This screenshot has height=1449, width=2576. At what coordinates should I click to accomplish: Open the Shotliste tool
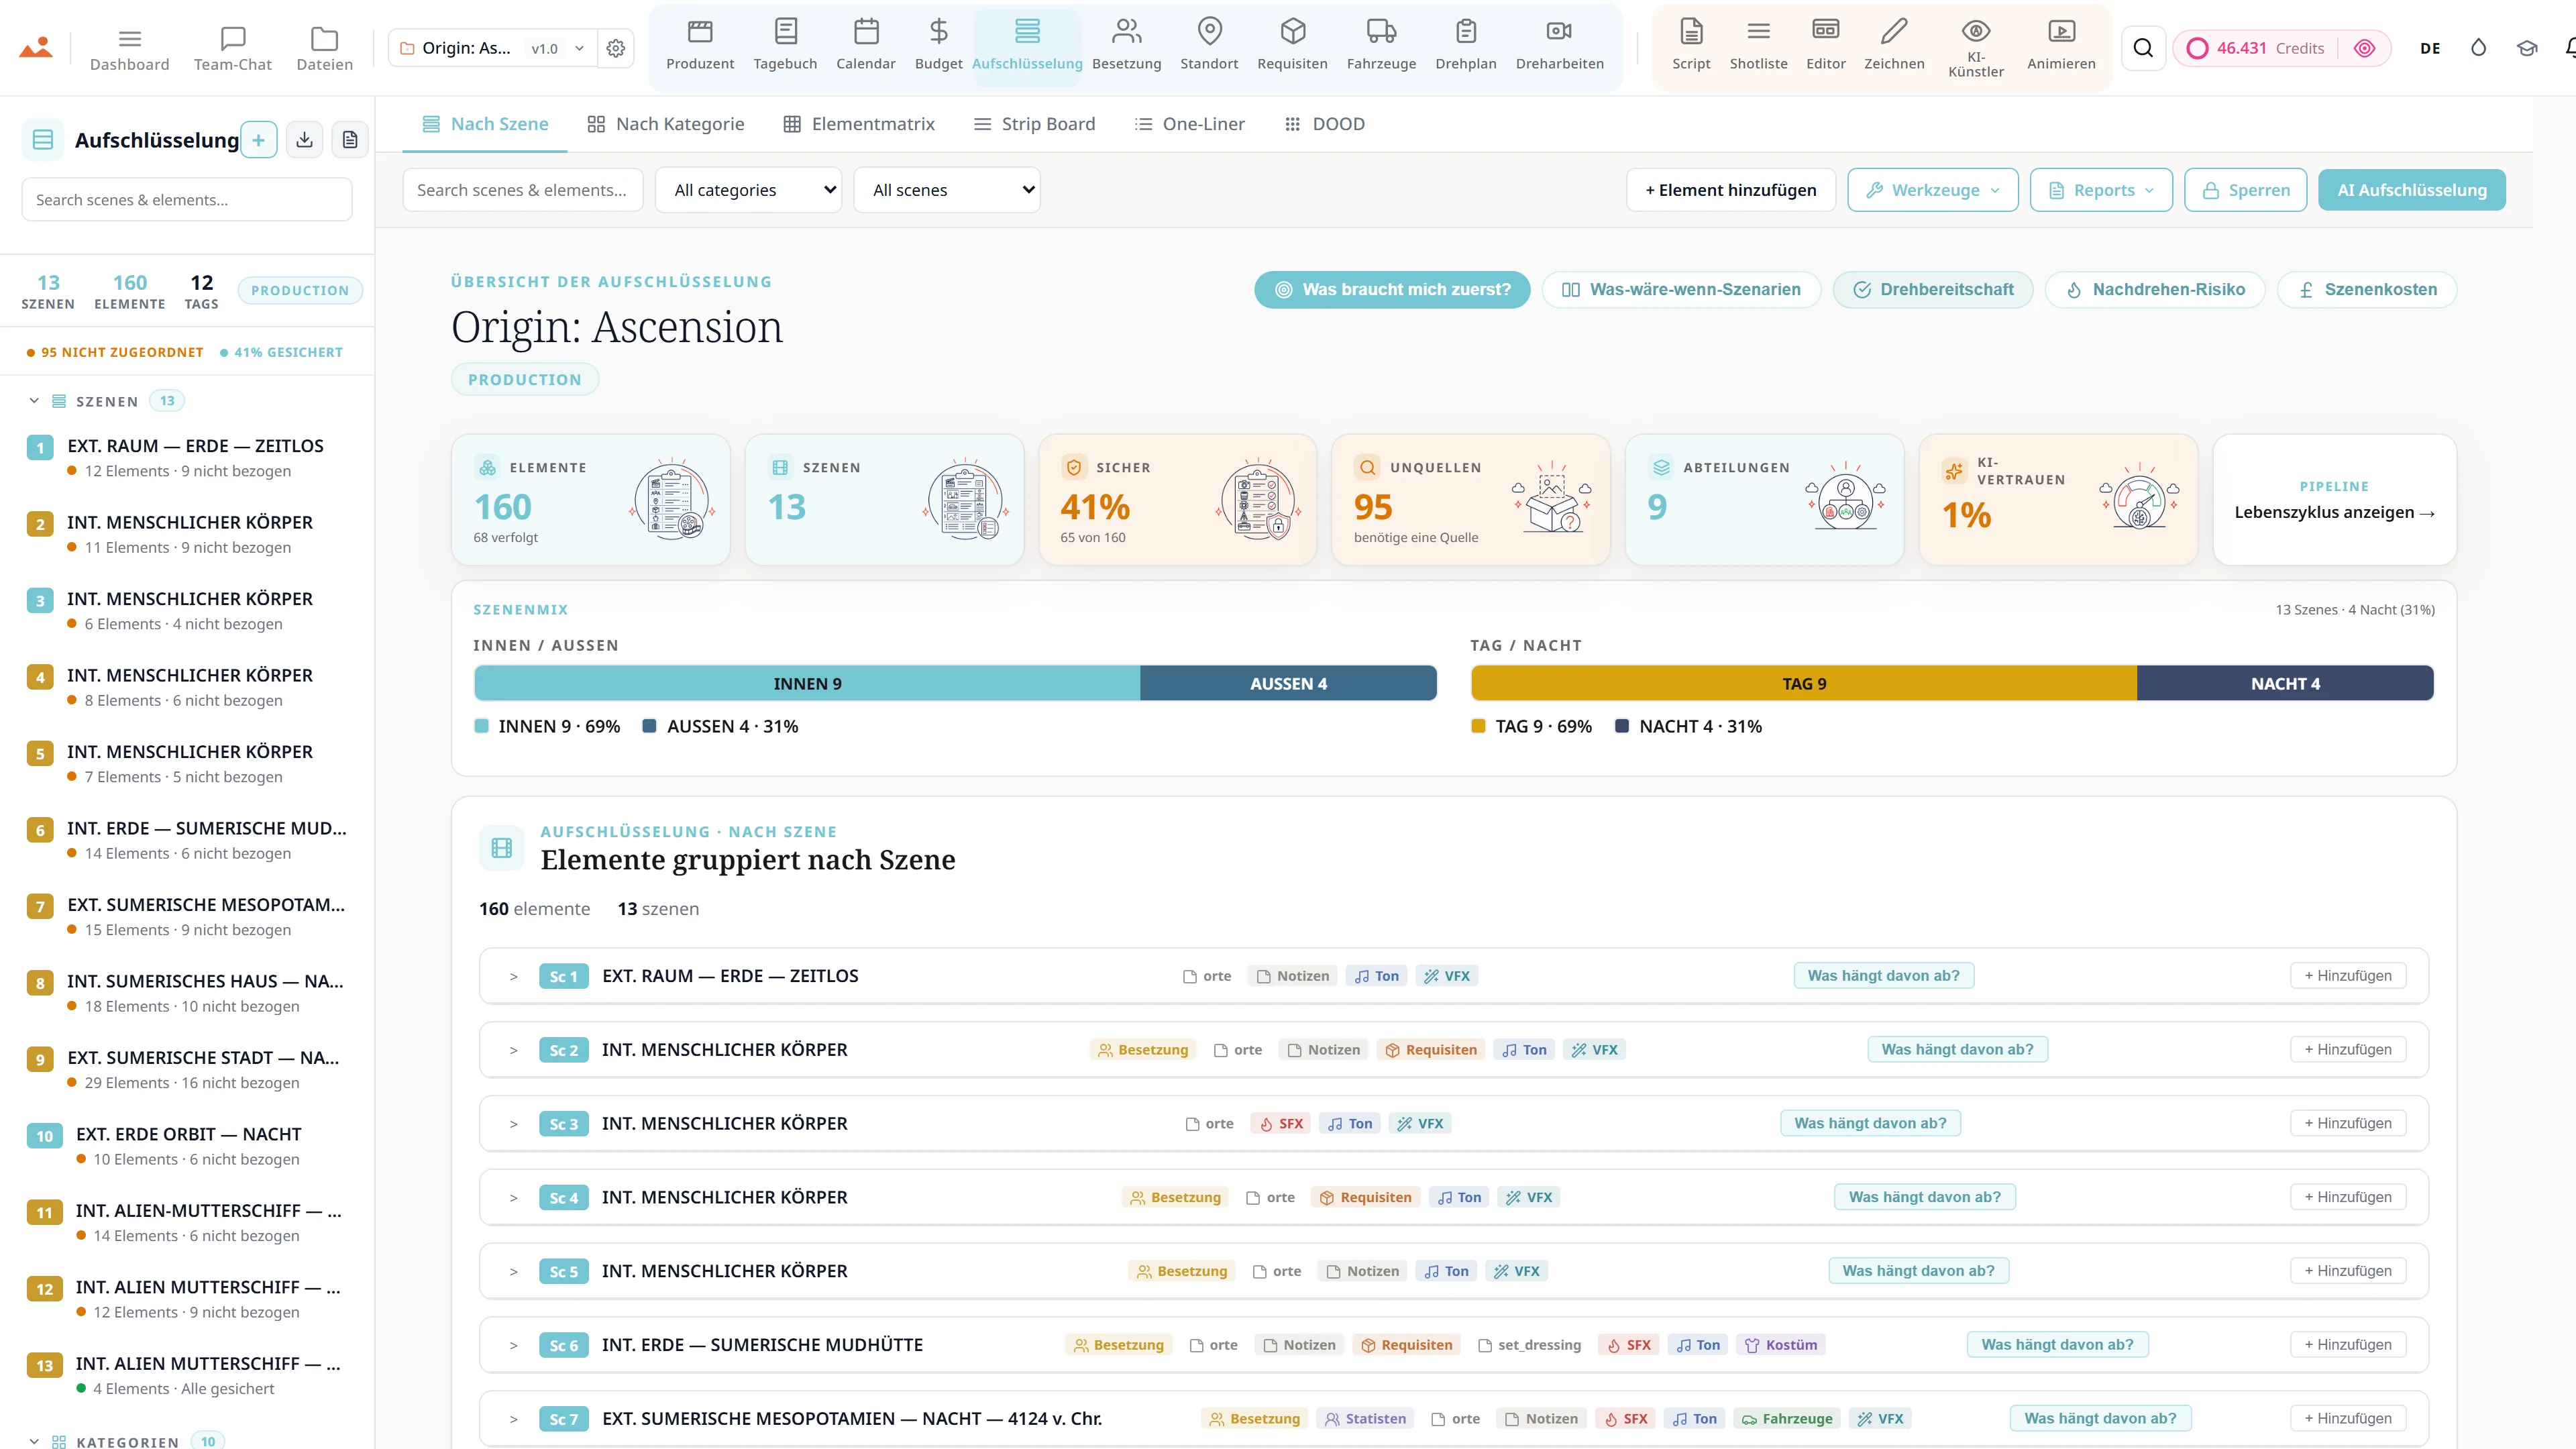(1758, 45)
